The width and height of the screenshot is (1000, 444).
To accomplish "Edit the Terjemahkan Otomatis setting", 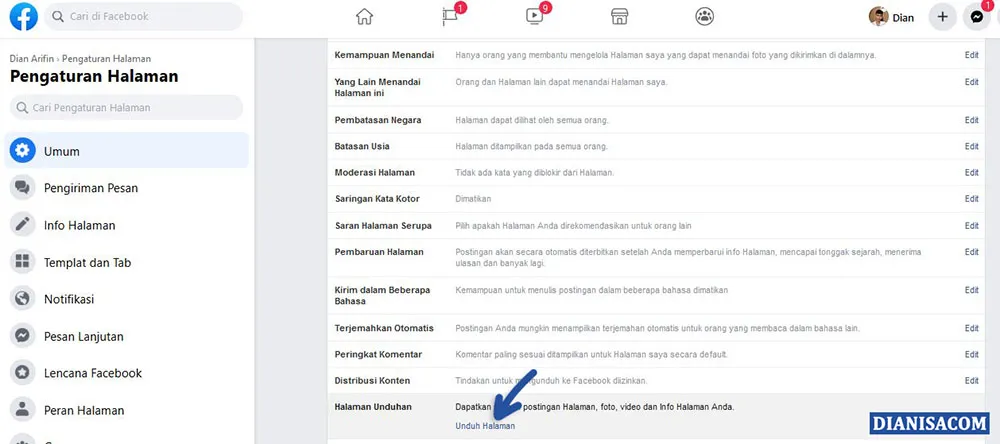I will (971, 329).
